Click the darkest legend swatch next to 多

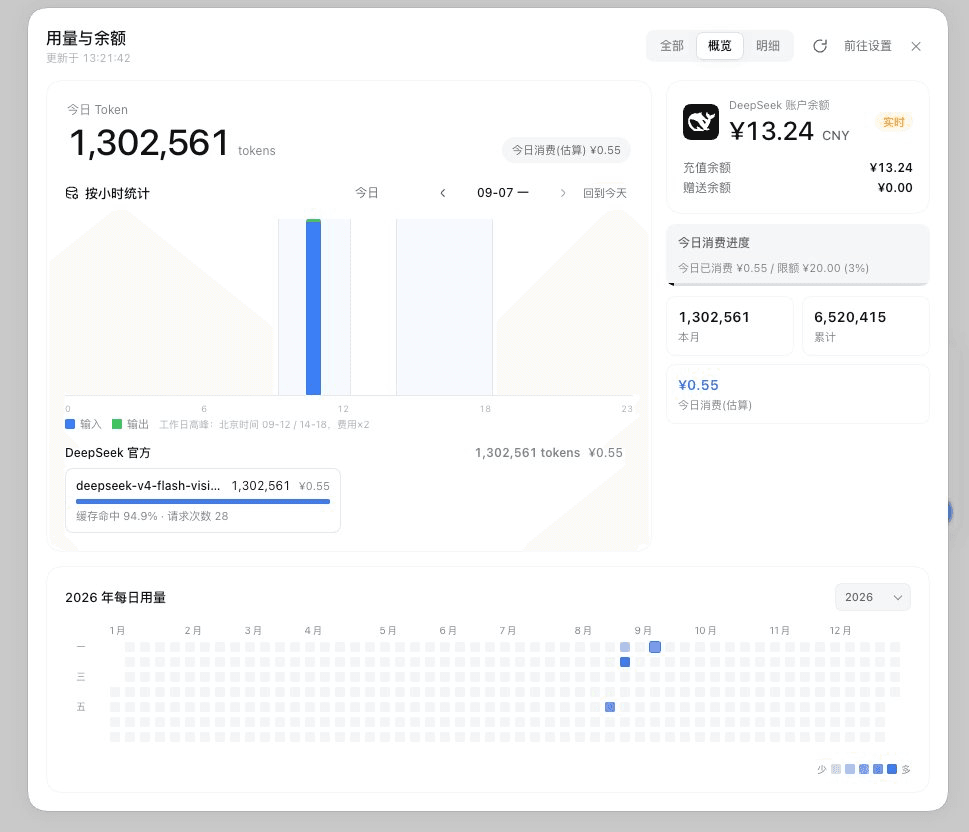coord(892,769)
